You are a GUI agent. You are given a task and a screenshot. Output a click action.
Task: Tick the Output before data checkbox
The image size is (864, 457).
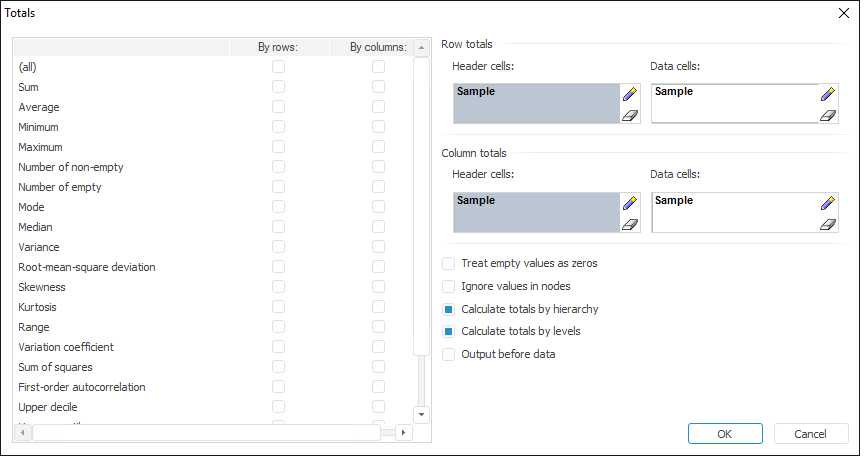449,354
